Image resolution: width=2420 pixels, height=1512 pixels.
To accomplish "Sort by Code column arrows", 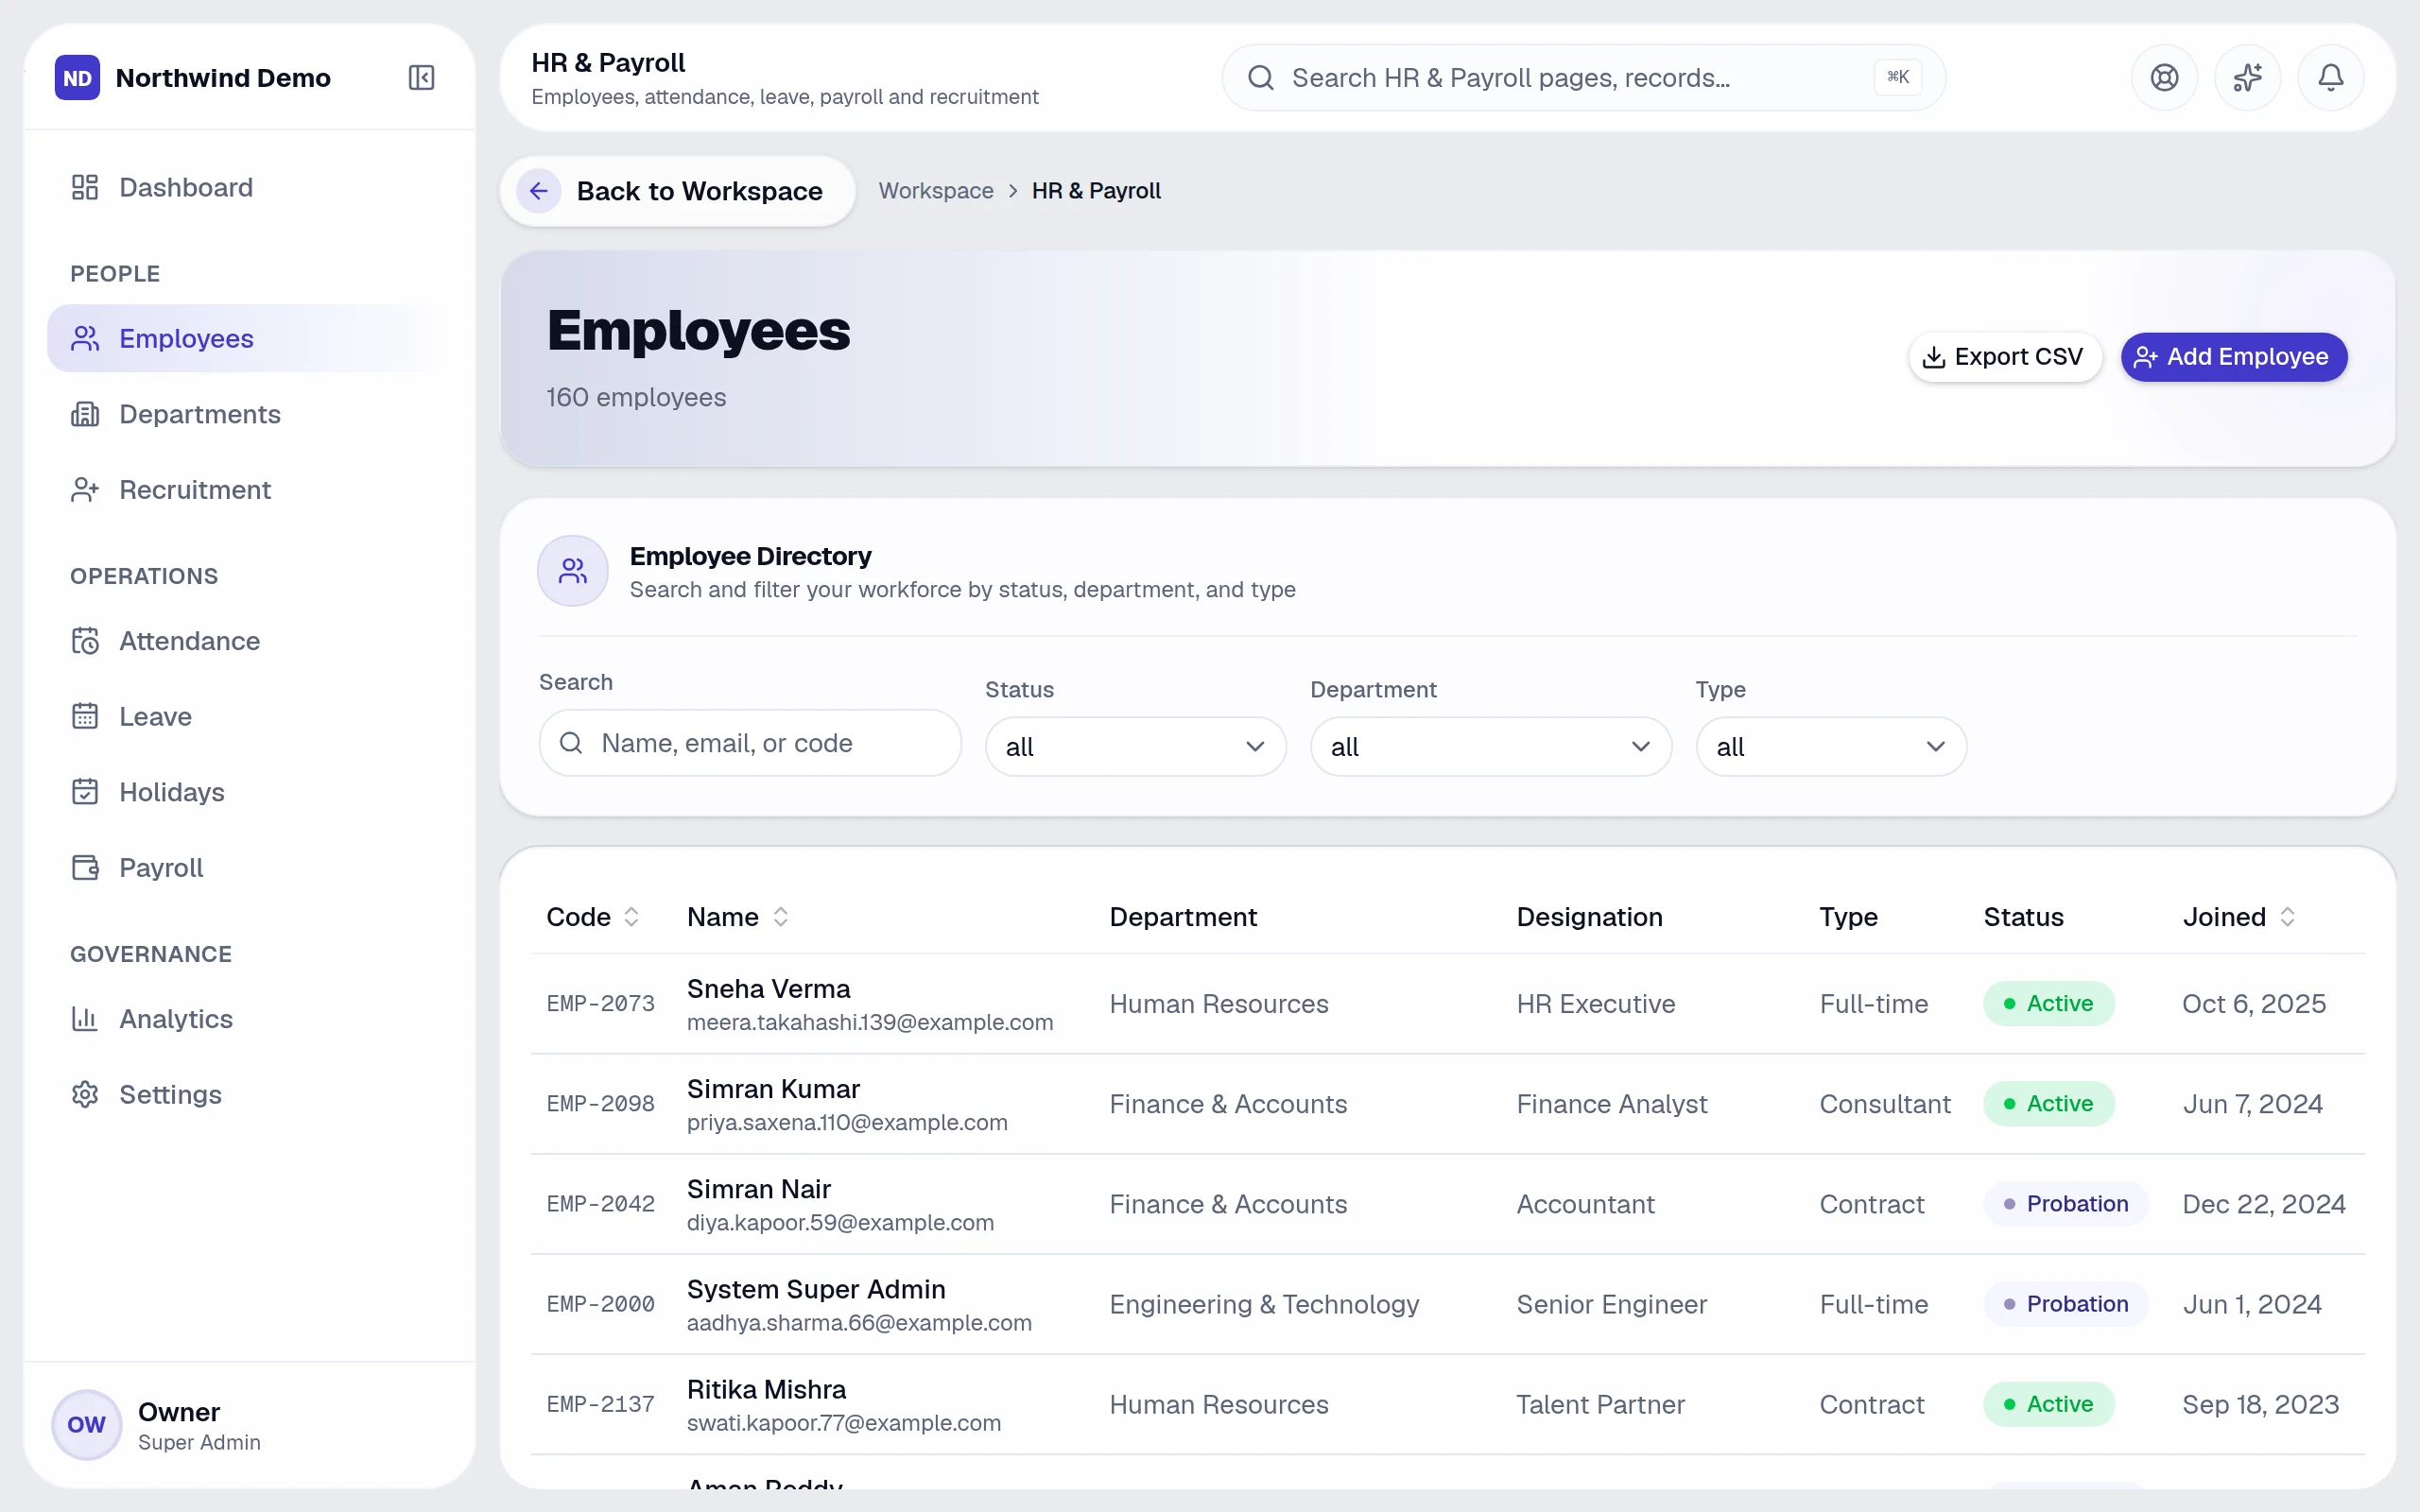I will point(631,916).
